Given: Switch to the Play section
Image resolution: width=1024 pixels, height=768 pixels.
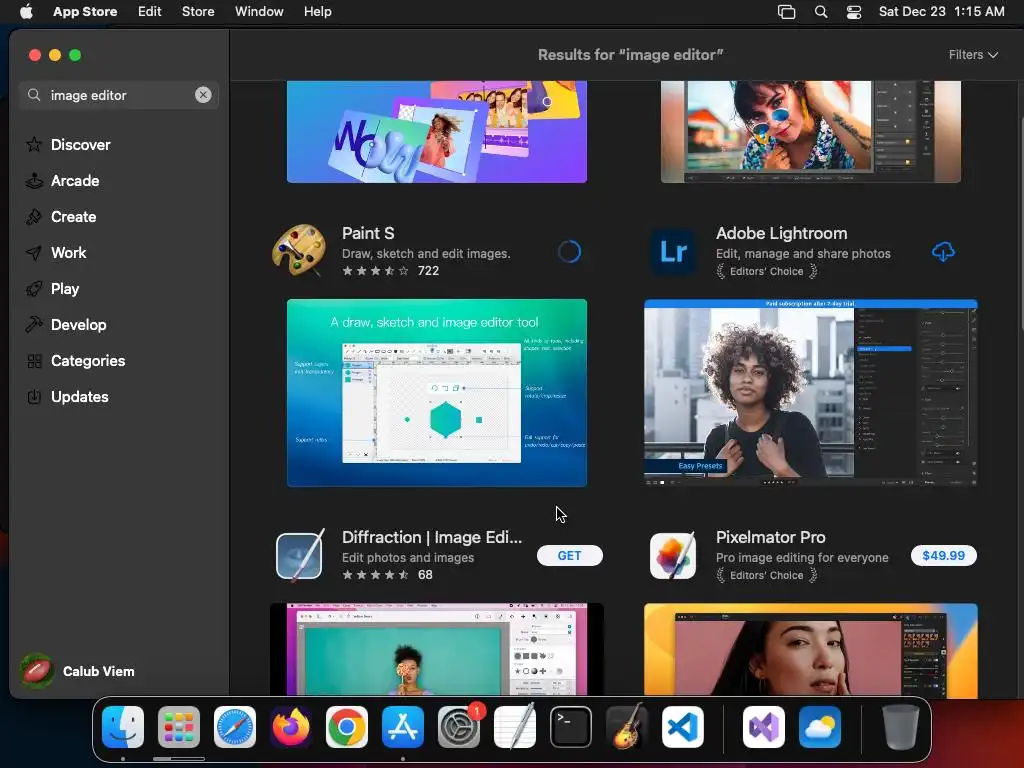Looking at the screenshot, I should (52, 289).
